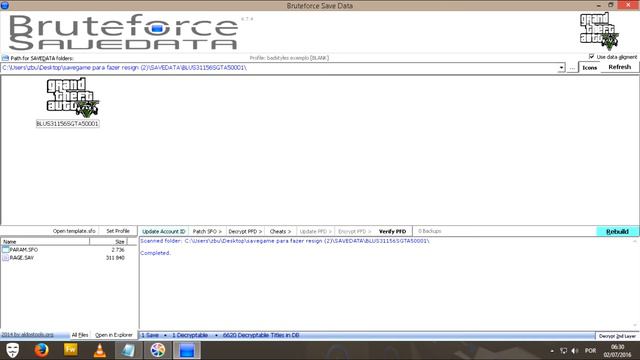Open the Patch SFO menu
The image size is (640, 360).
207,231
